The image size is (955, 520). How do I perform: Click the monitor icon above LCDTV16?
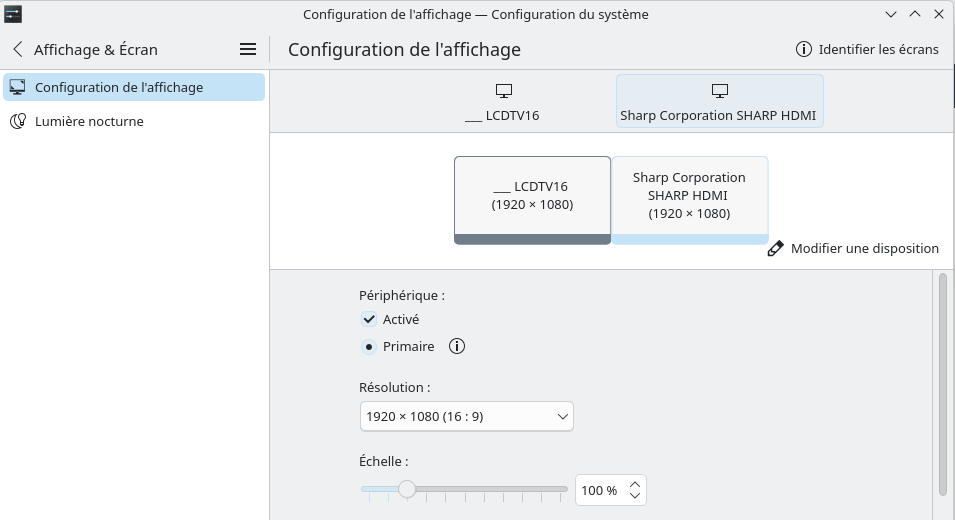pyautogui.click(x=503, y=91)
